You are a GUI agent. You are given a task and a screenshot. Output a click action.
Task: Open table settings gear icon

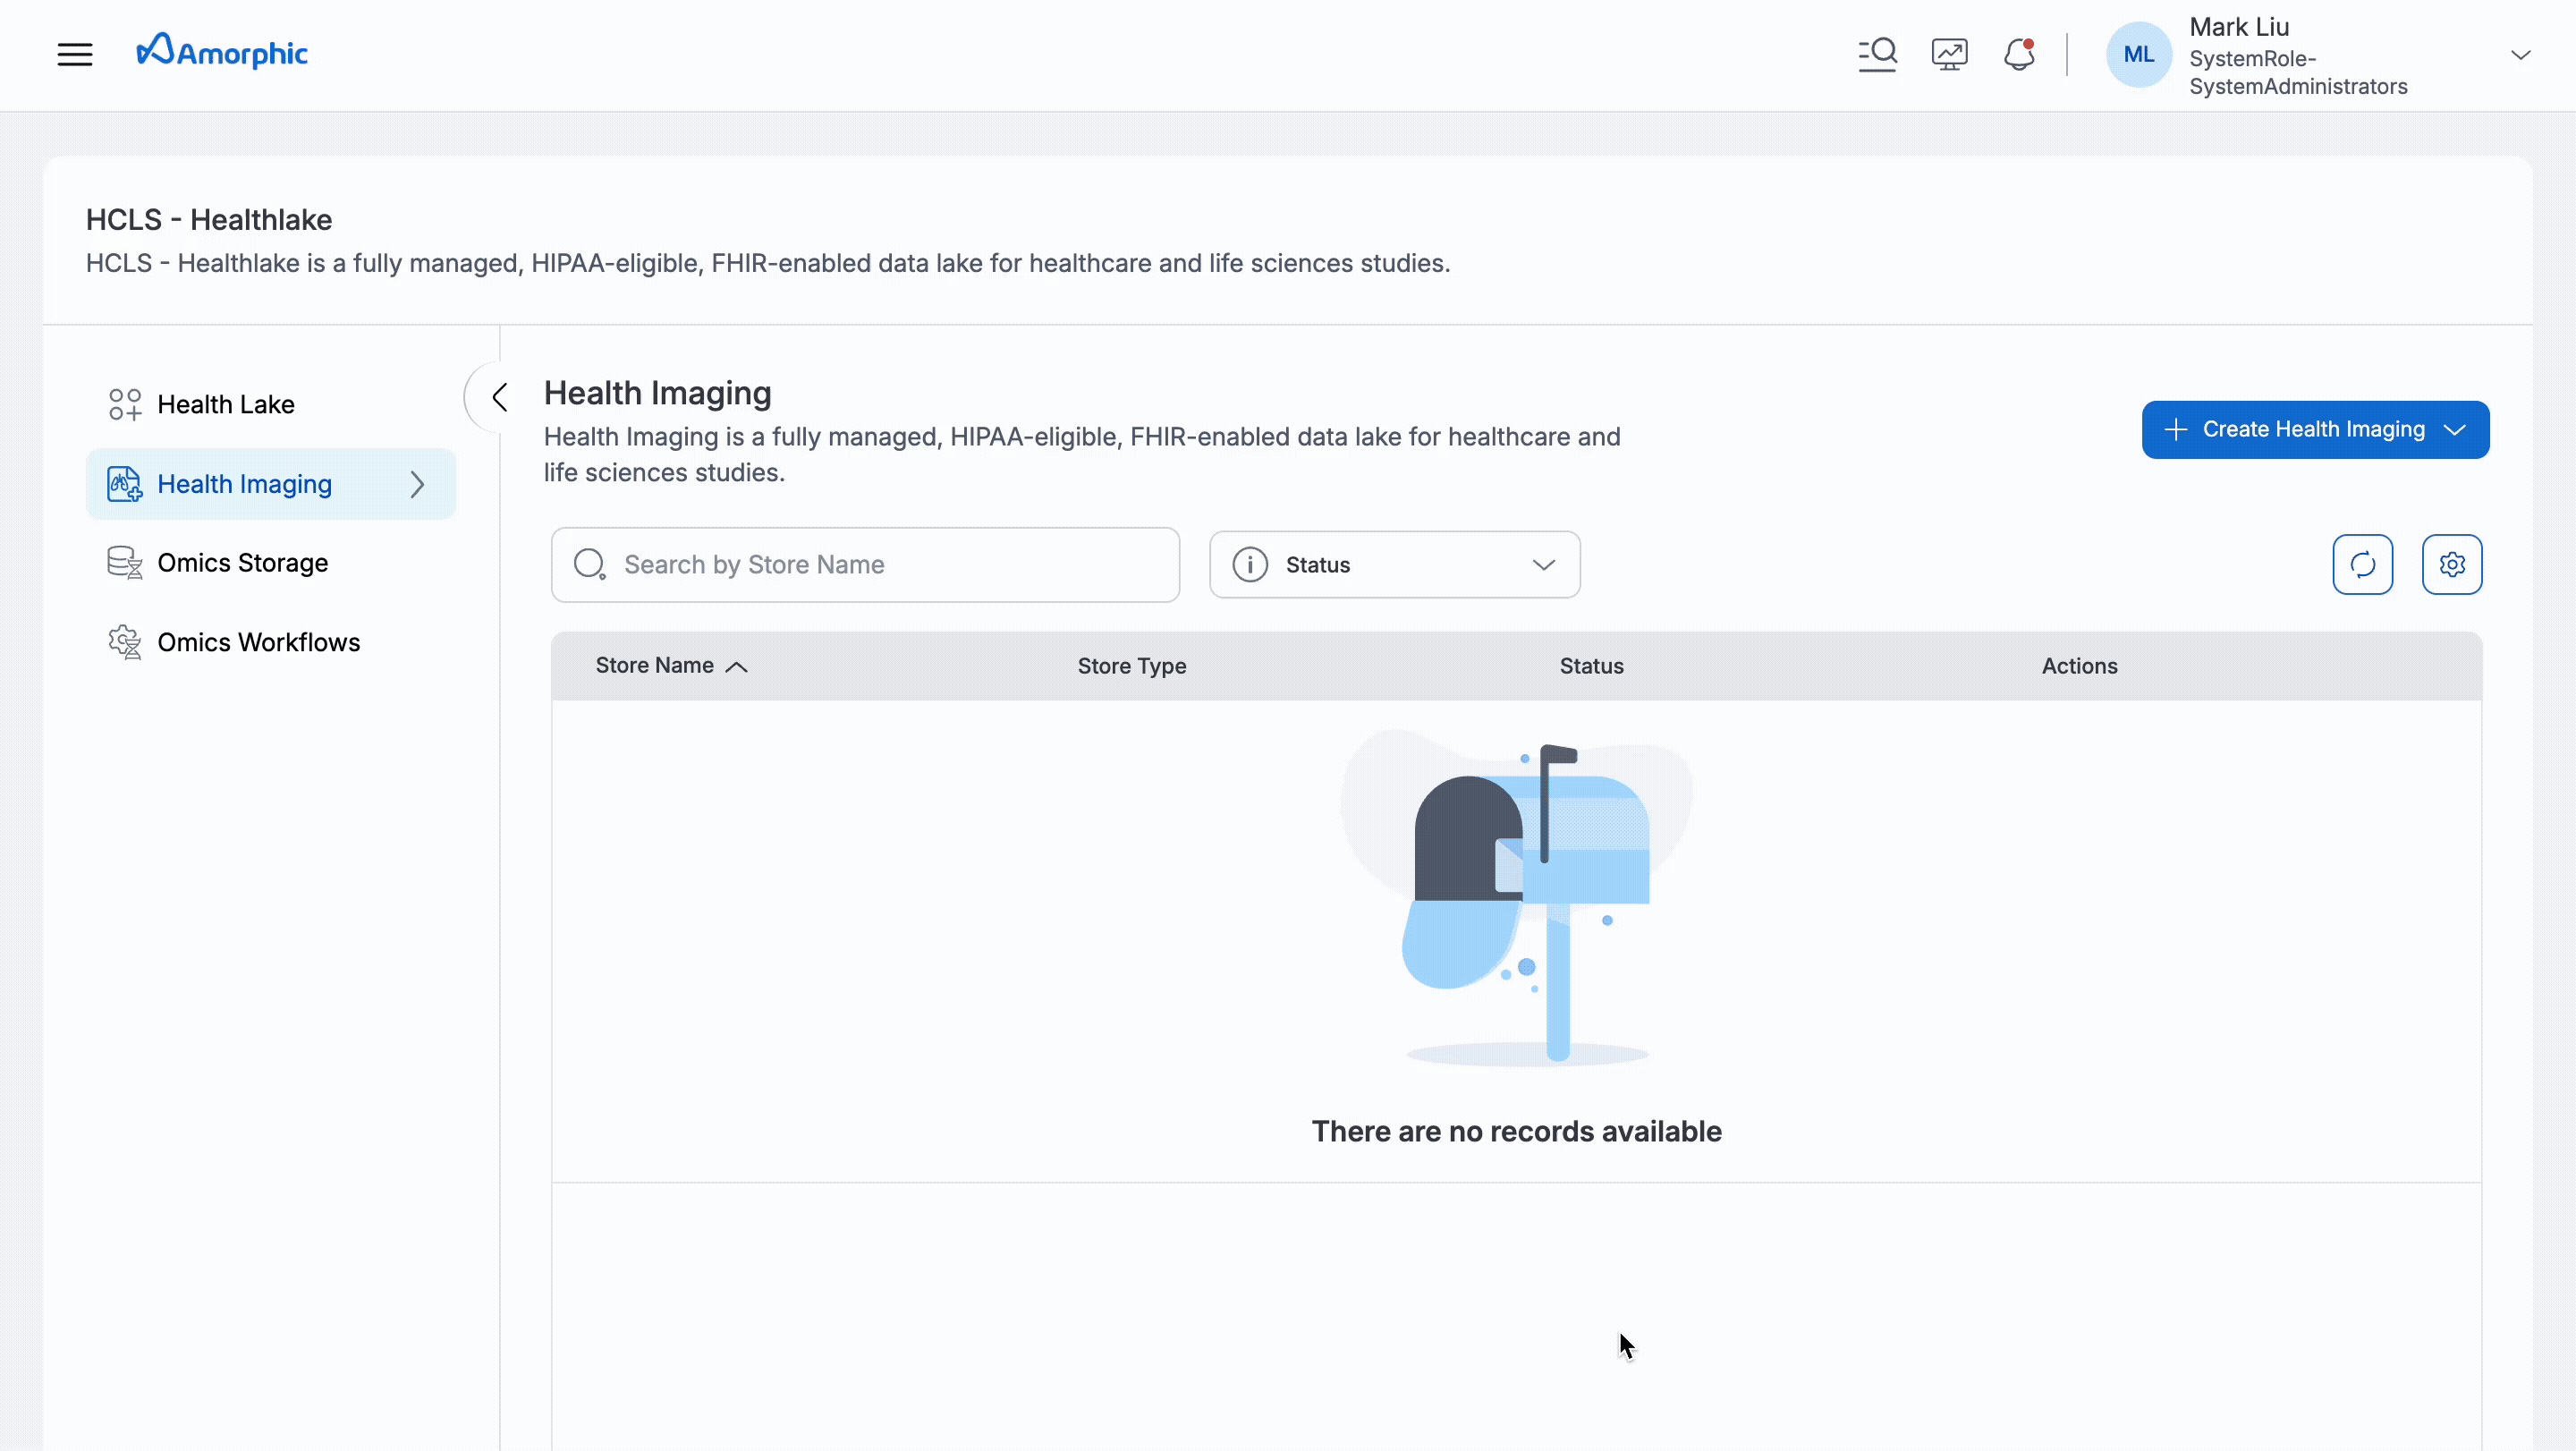pos(2451,565)
